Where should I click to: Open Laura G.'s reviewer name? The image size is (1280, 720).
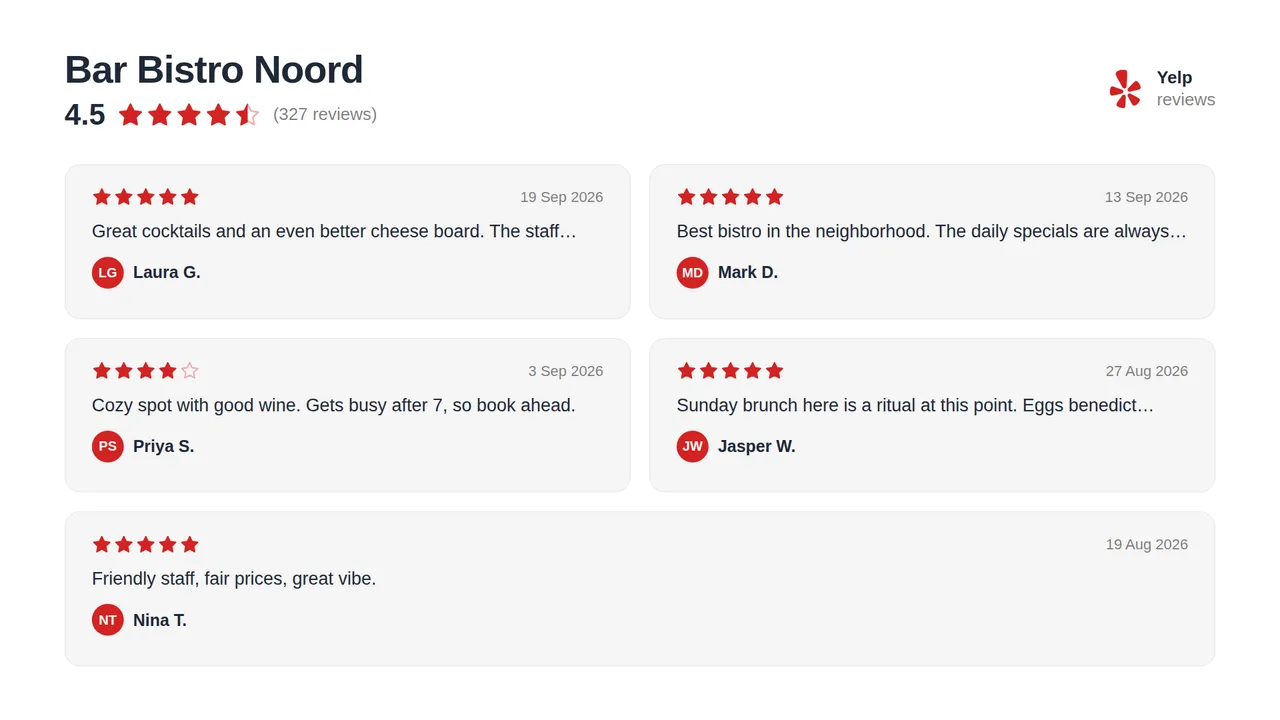pos(167,272)
